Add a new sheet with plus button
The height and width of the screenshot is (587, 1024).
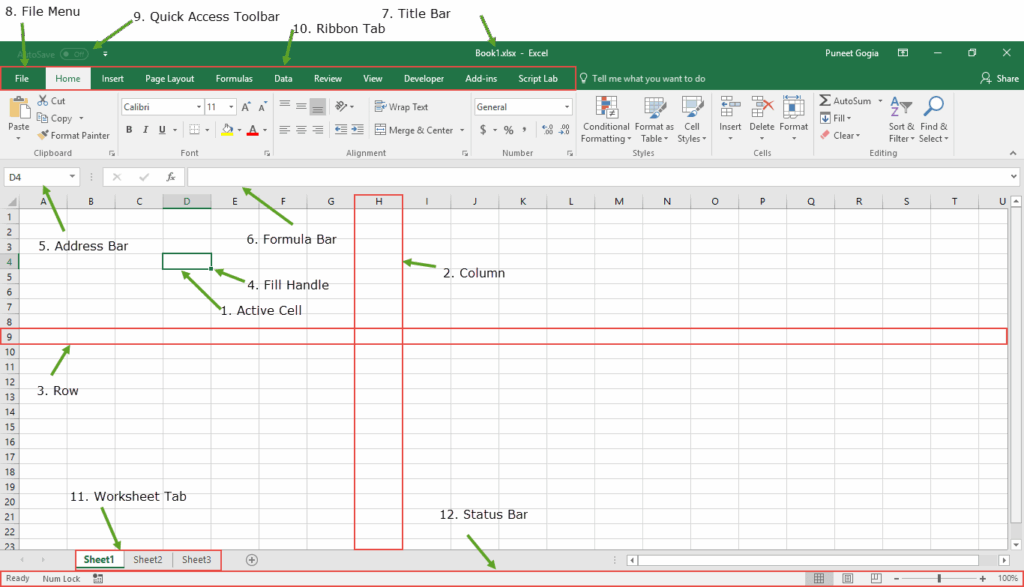click(251, 560)
